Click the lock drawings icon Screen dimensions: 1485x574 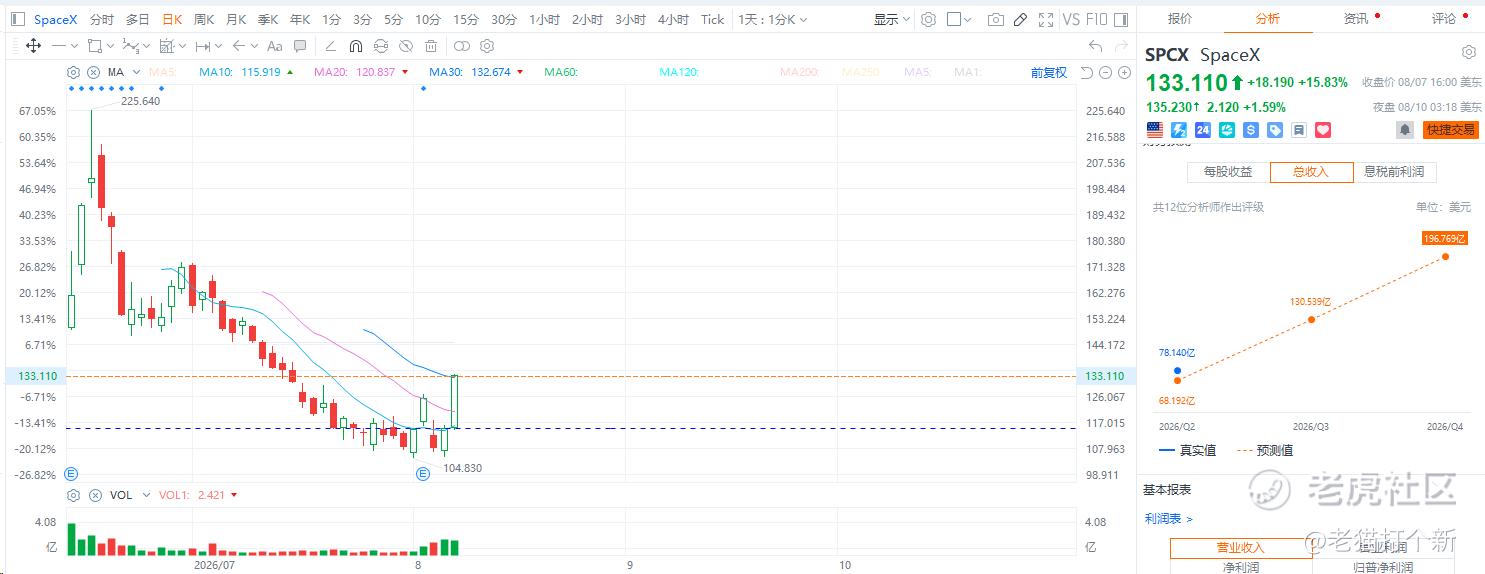click(x=381, y=46)
